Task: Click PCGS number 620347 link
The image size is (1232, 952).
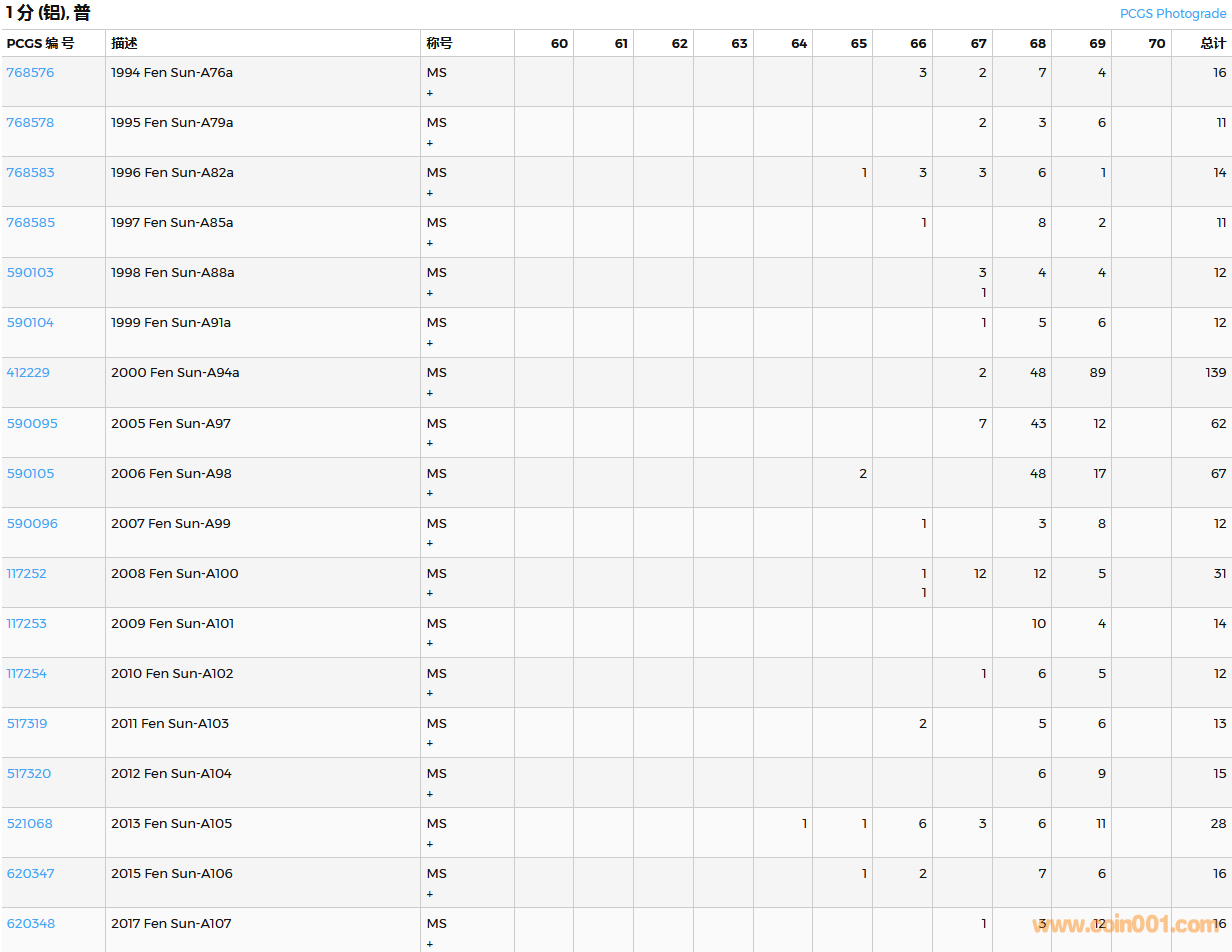Action: (30, 874)
